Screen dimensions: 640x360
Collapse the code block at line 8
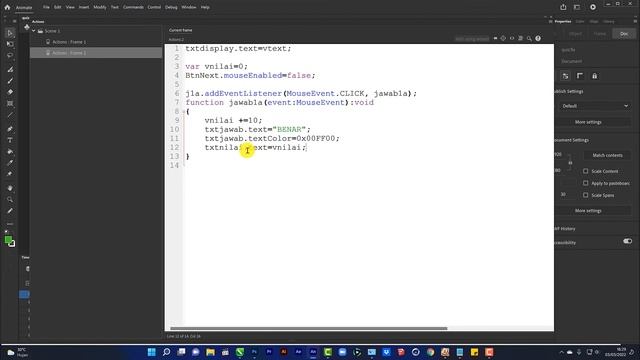183,111
